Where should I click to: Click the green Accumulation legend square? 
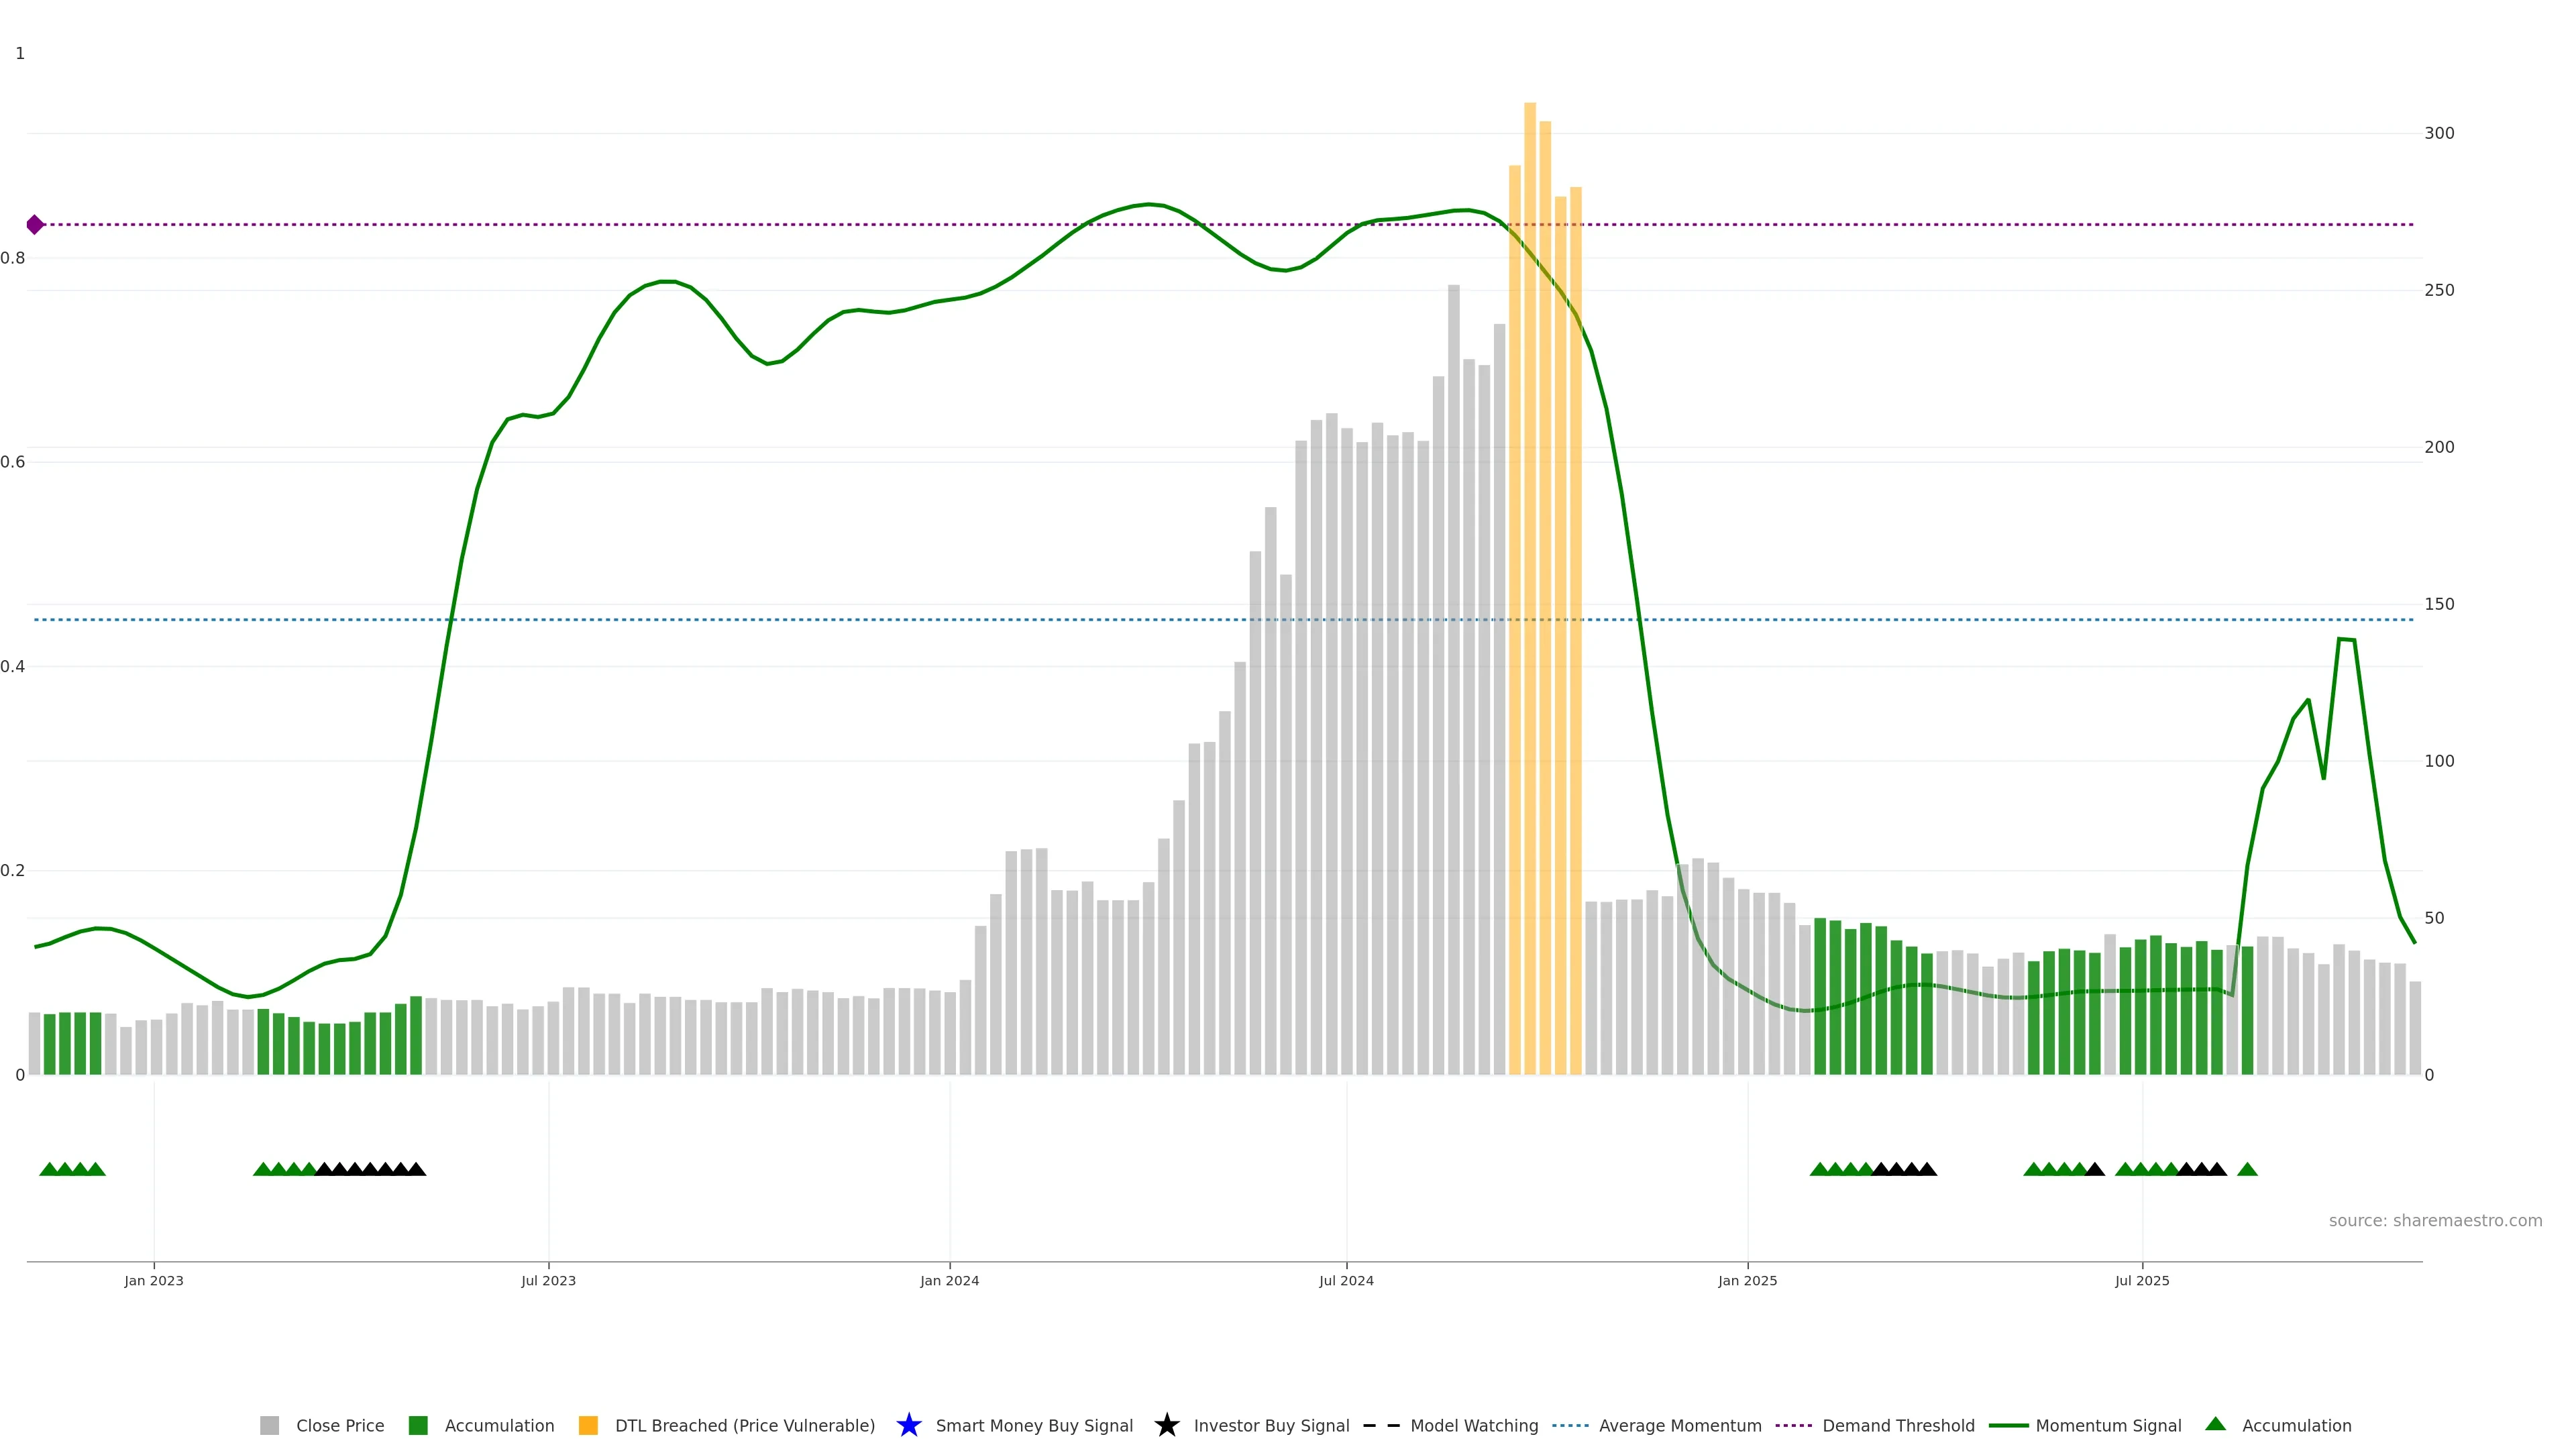(x=418, y=1425)
